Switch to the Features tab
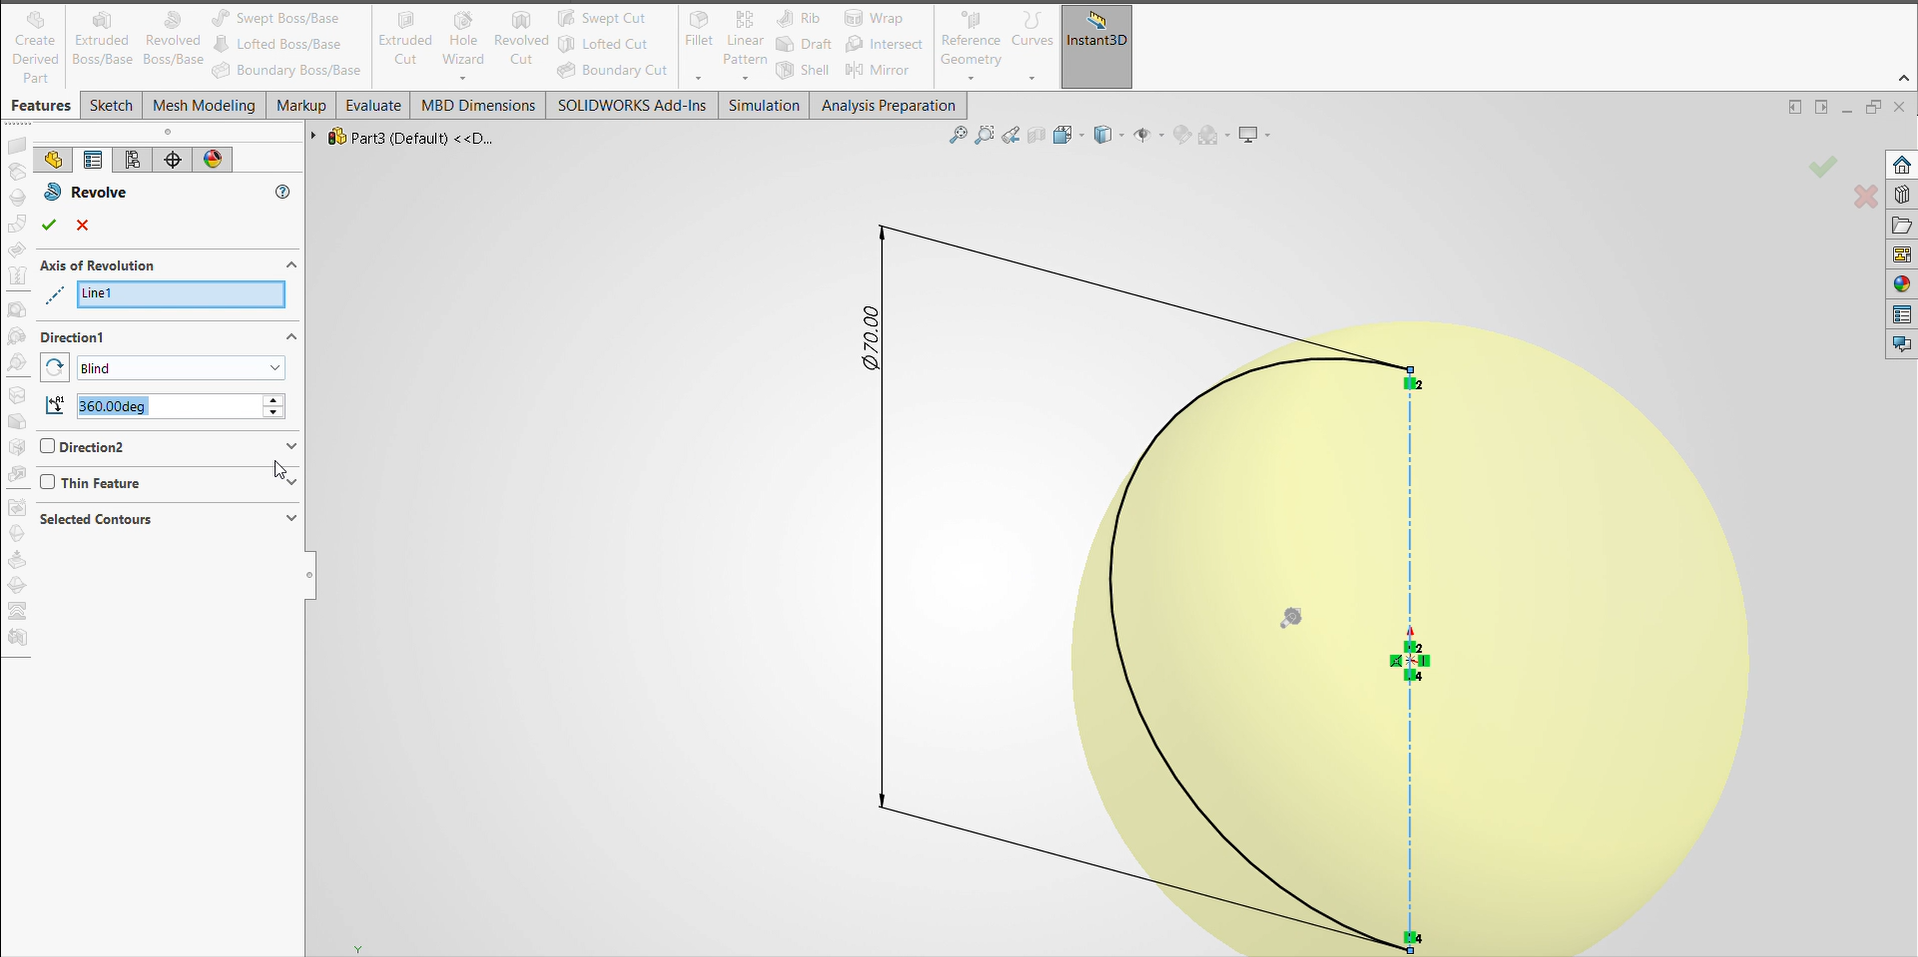 pos(41,105)
